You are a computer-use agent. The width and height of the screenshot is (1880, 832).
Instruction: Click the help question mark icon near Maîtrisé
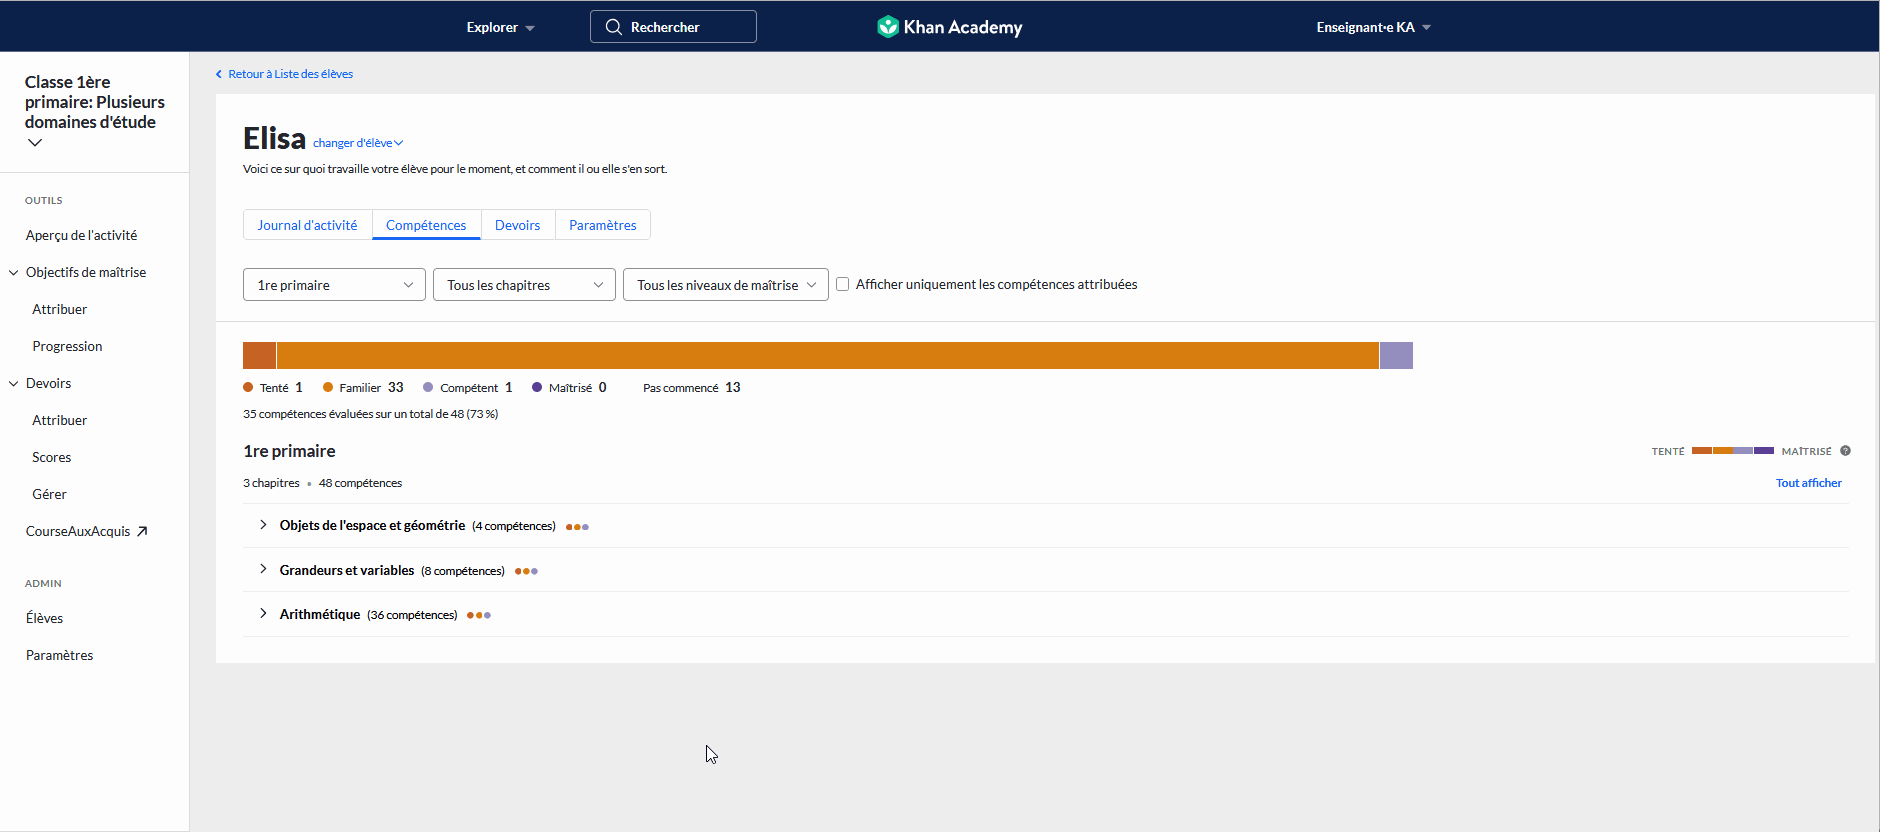click(x=1845, y=451)
